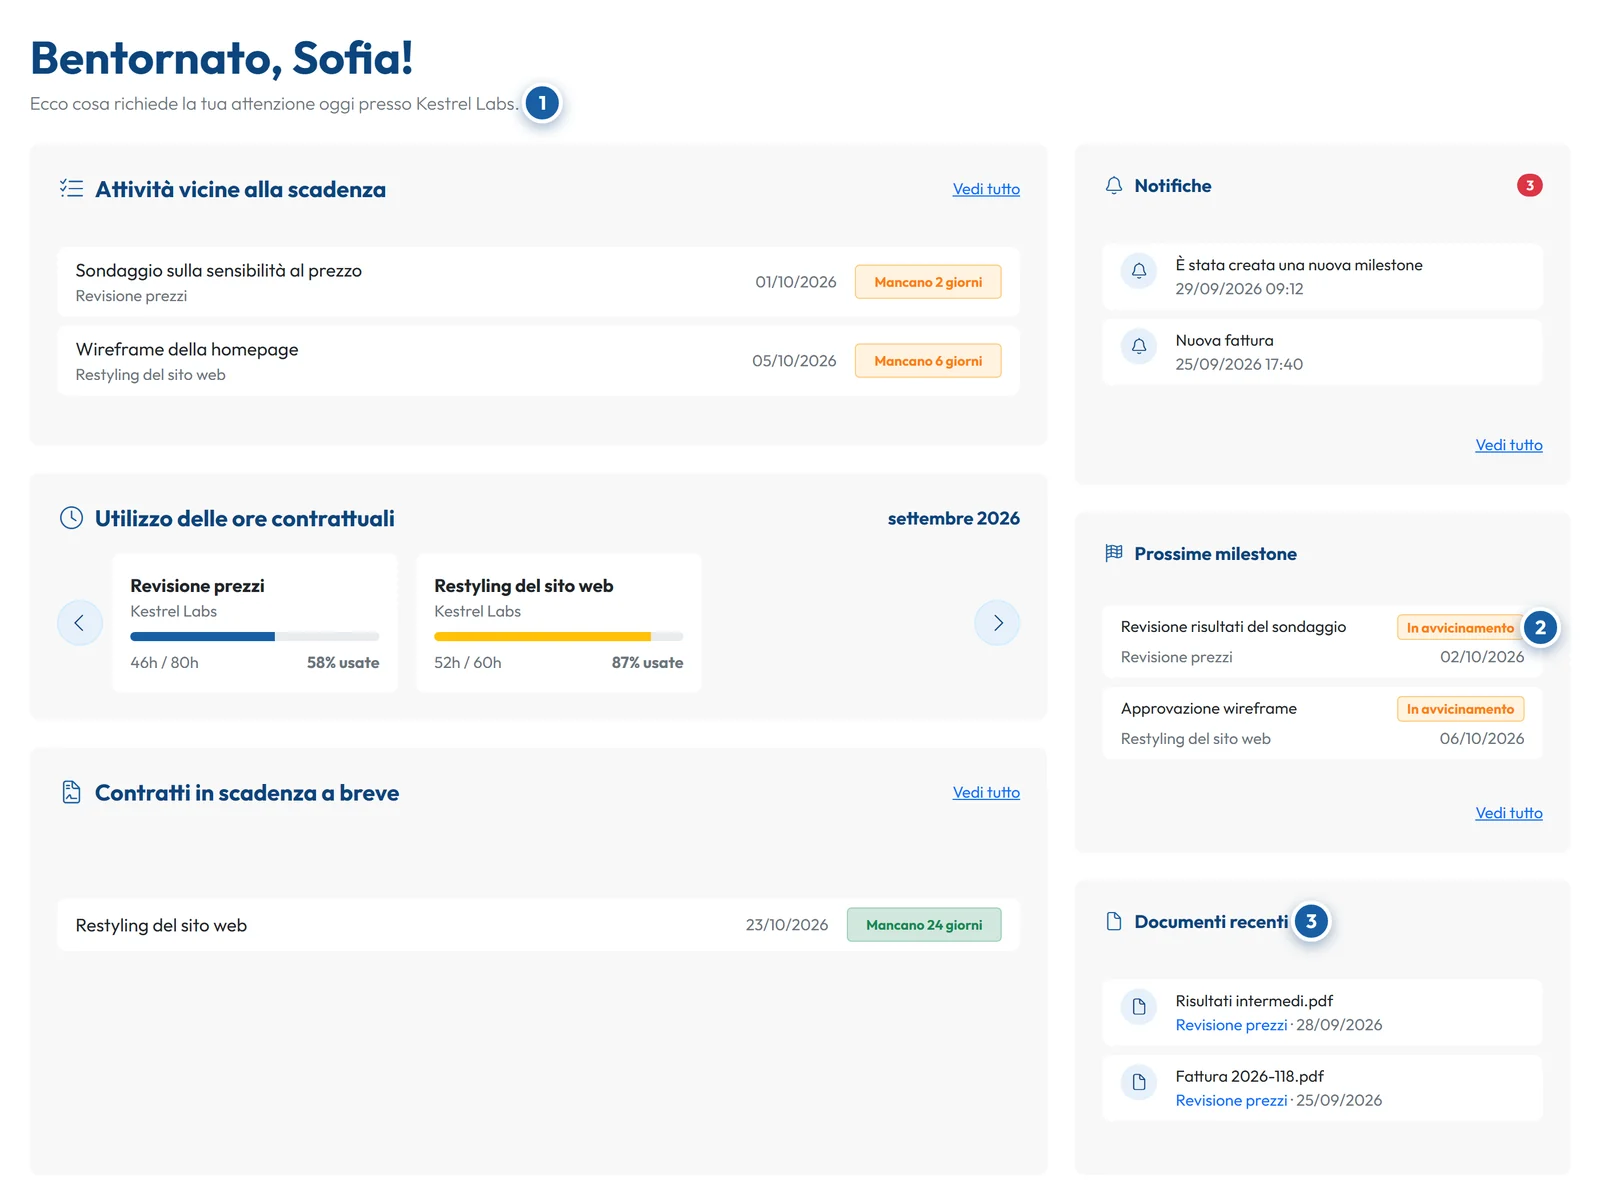Open milestone Revisione risultati del sondaggio
This screenshot has width=1600, height=1200.
(1322, 642)
